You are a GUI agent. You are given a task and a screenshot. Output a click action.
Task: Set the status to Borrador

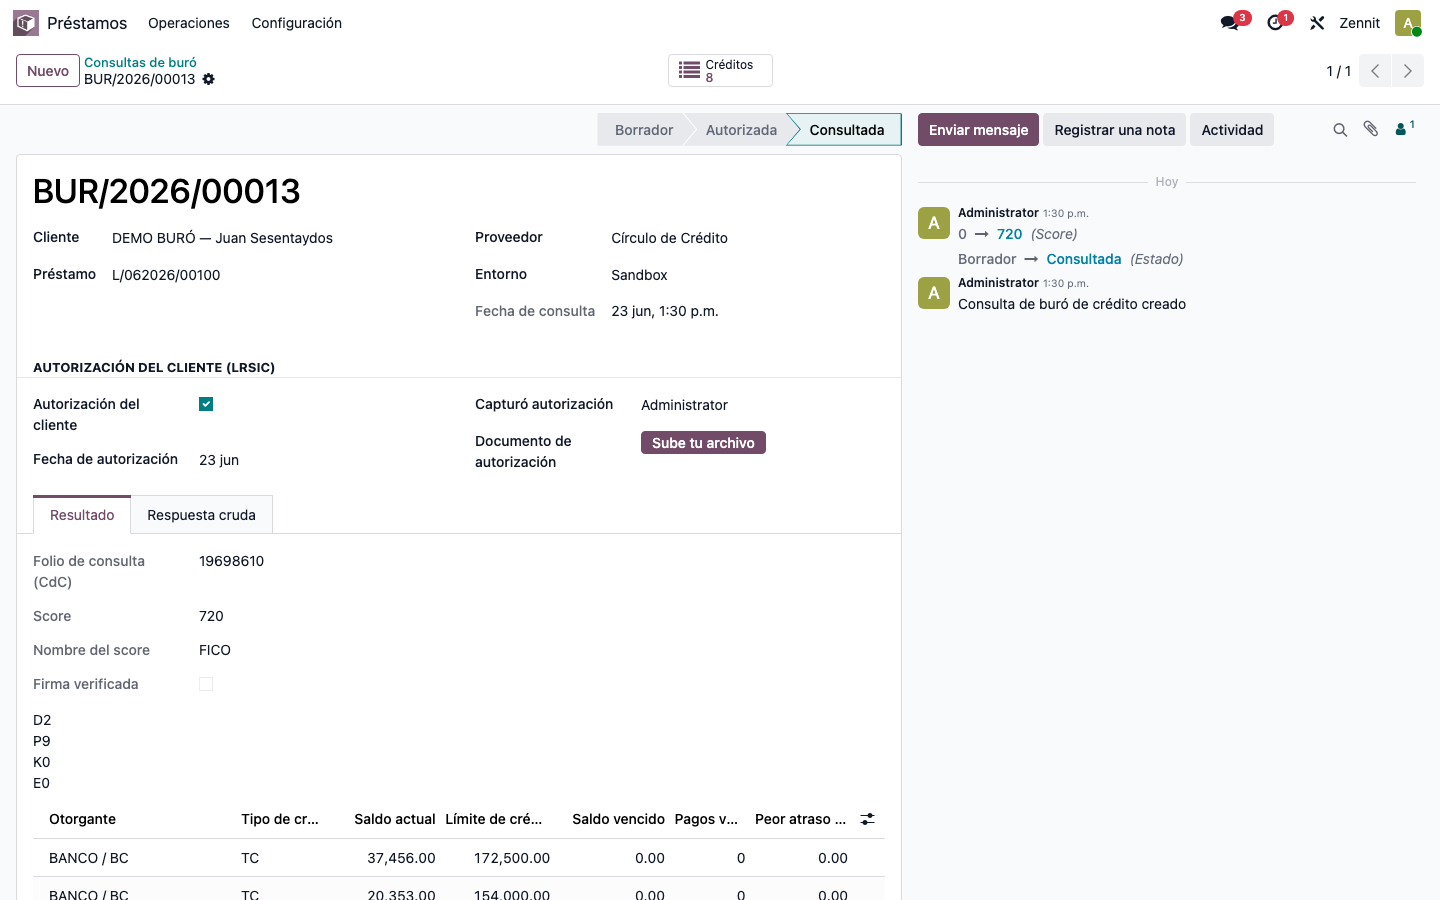(644, 130)
